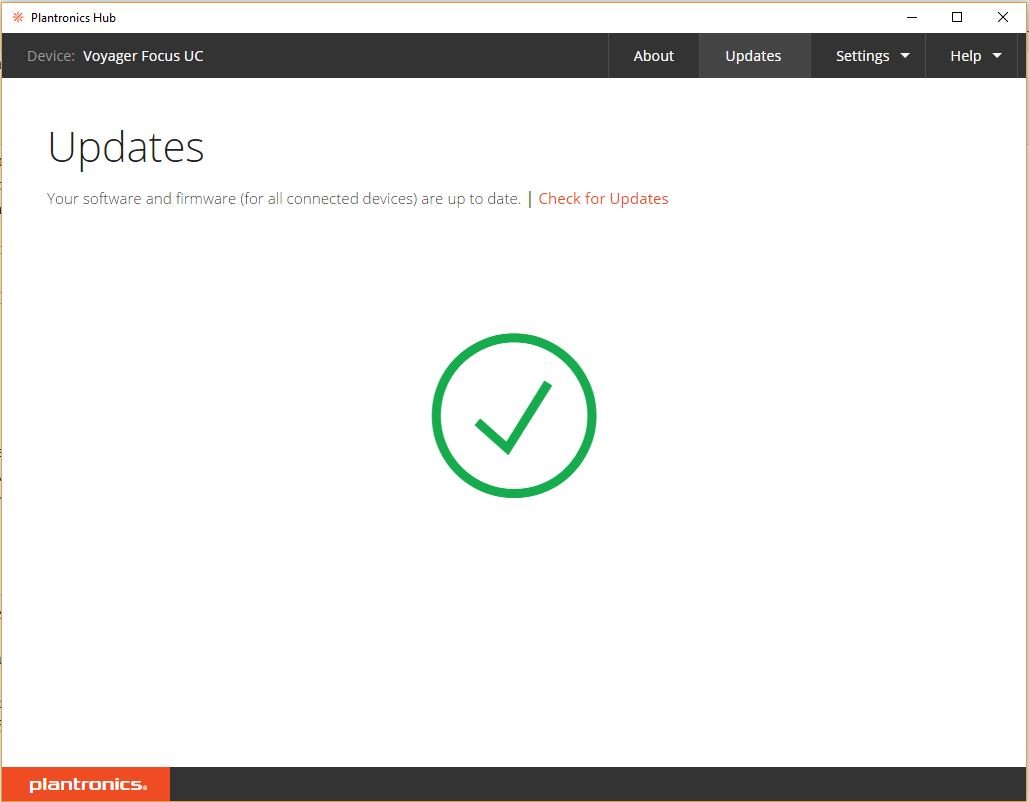Image resolution: width=1029 pixels, height=802 pixels.
Task: Switch to the Updates tab
Action: pyautogui.click(x=753, y=56)
